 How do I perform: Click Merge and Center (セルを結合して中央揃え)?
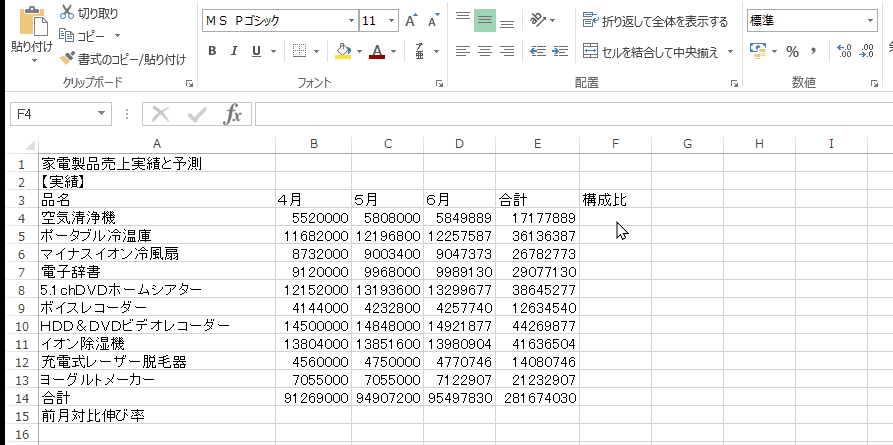click(660, 51)
